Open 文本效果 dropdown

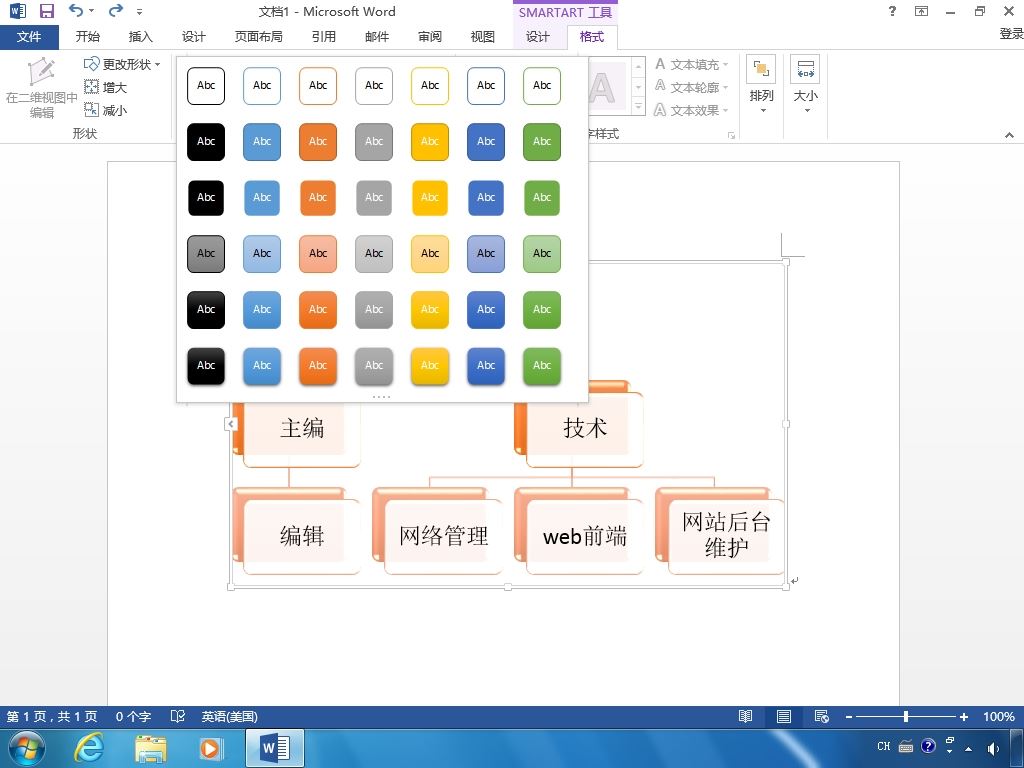point(691,110)
